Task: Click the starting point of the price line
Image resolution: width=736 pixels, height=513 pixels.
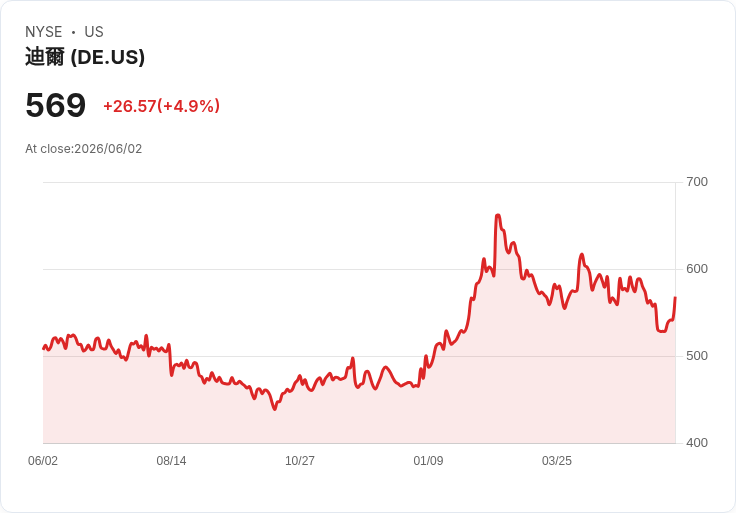Action: click(43, 349)
